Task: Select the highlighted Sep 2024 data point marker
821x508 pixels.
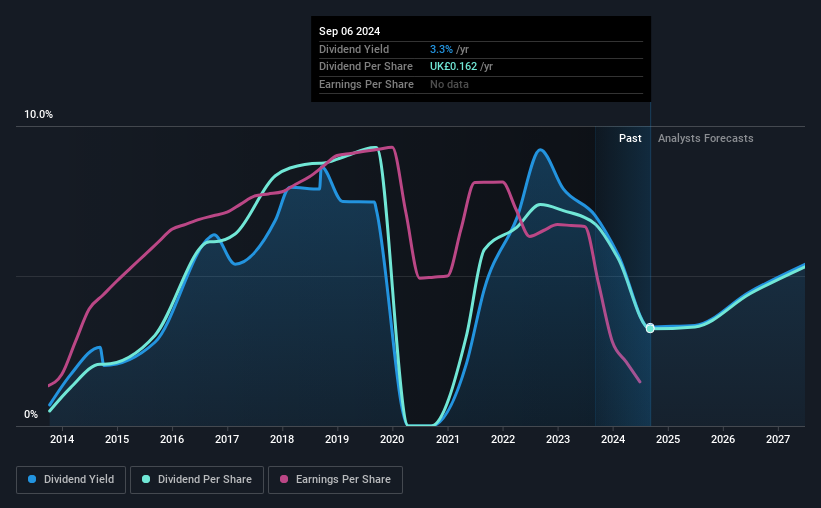Action: [650, 328]
